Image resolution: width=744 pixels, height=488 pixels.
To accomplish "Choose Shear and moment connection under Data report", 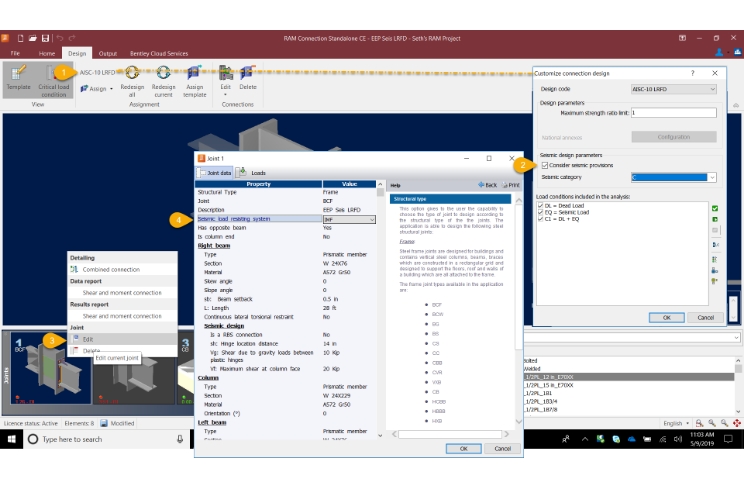I will click(x=122, y=292).
